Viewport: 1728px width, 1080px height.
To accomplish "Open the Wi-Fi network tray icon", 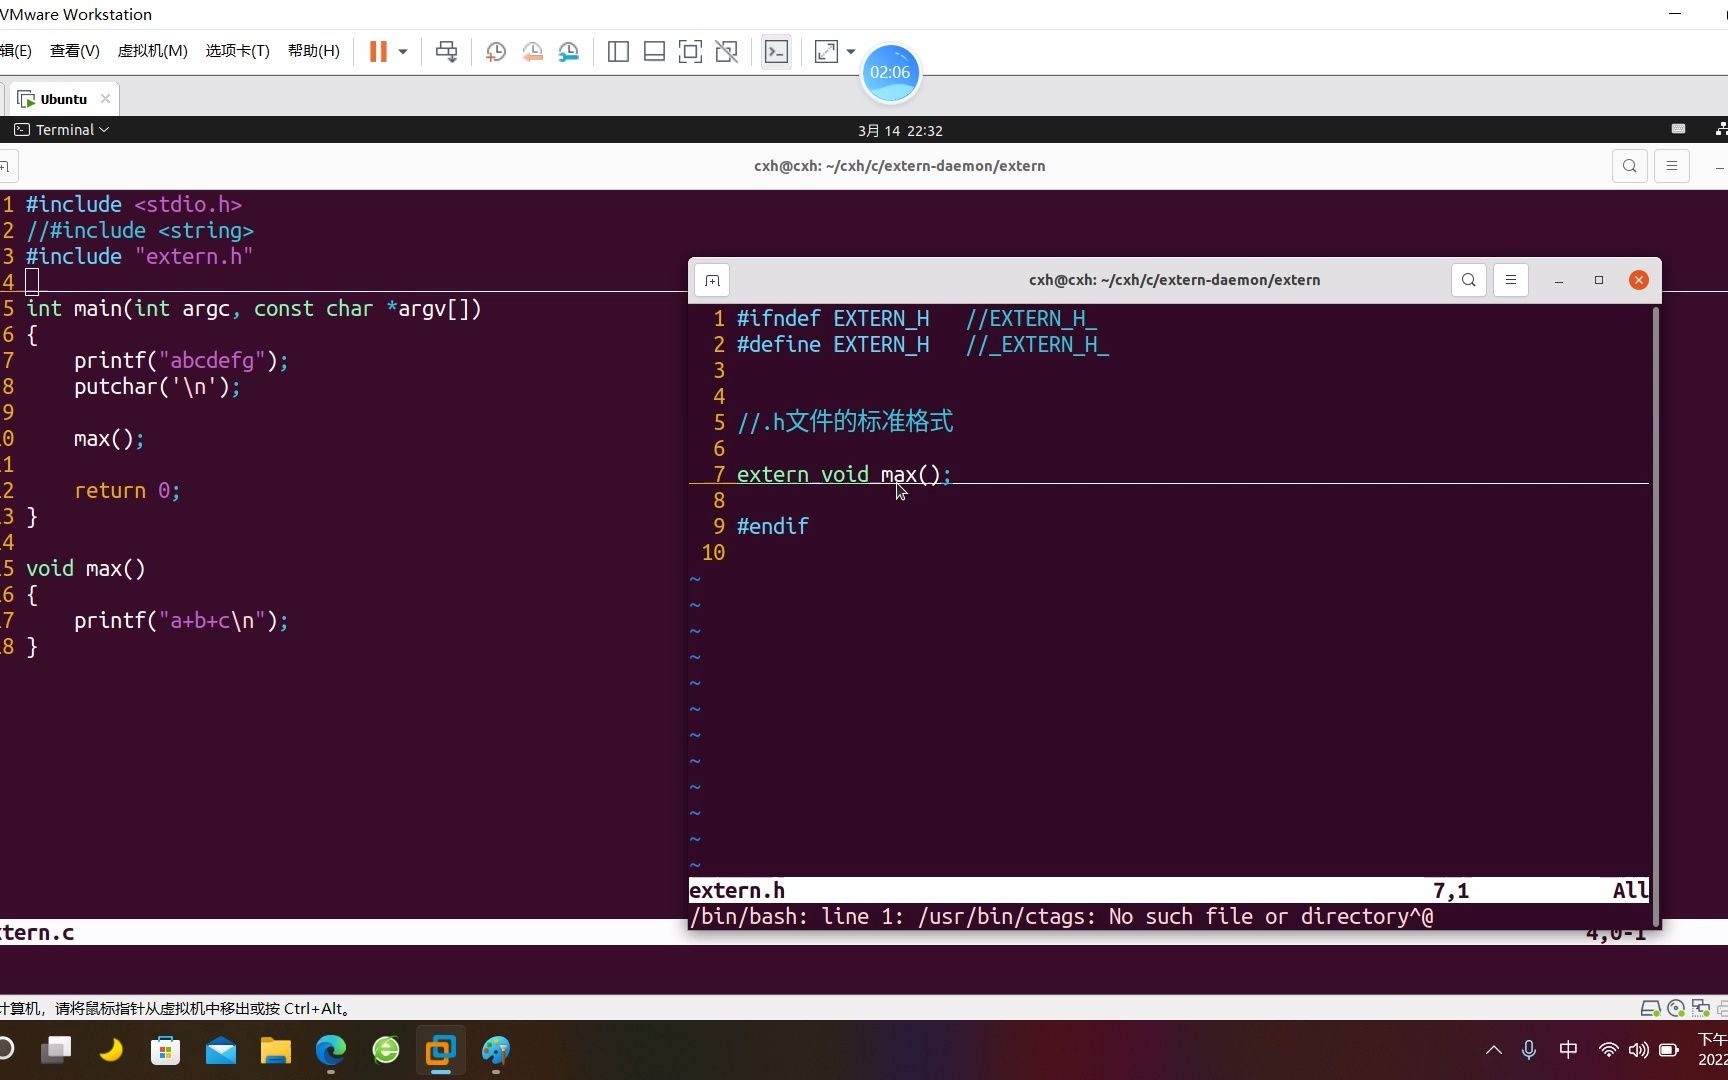I will tap(1608, 1050).
